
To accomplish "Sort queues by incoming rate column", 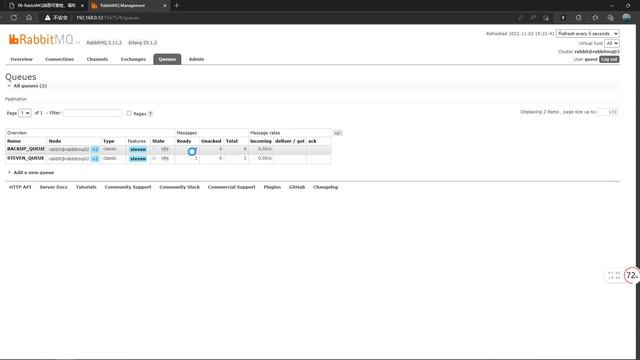I will tap(261, 141).
